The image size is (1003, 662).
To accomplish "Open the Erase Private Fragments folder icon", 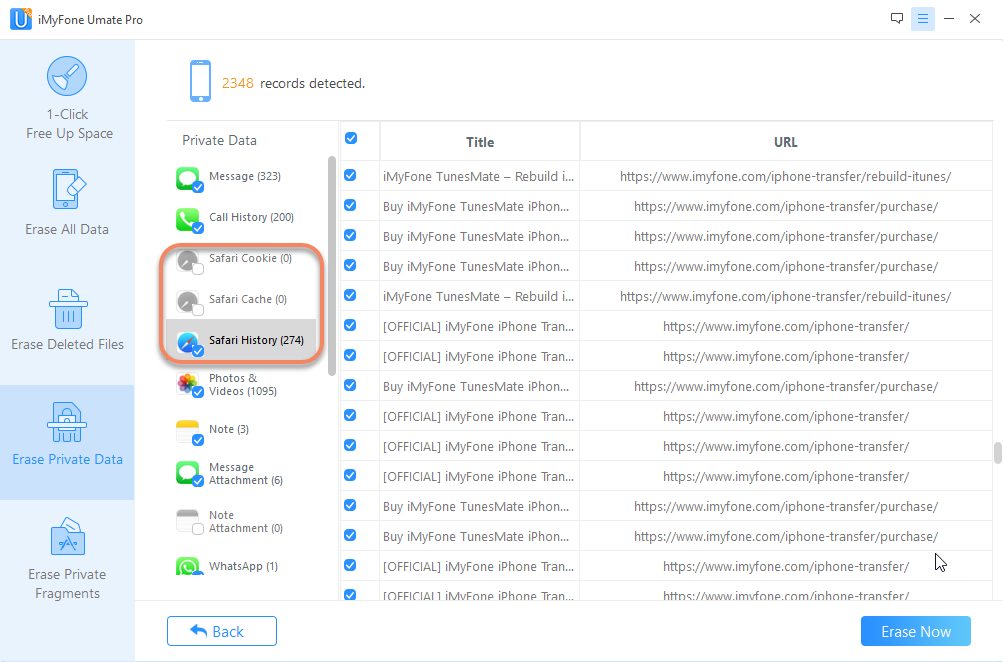I will 68,537.
